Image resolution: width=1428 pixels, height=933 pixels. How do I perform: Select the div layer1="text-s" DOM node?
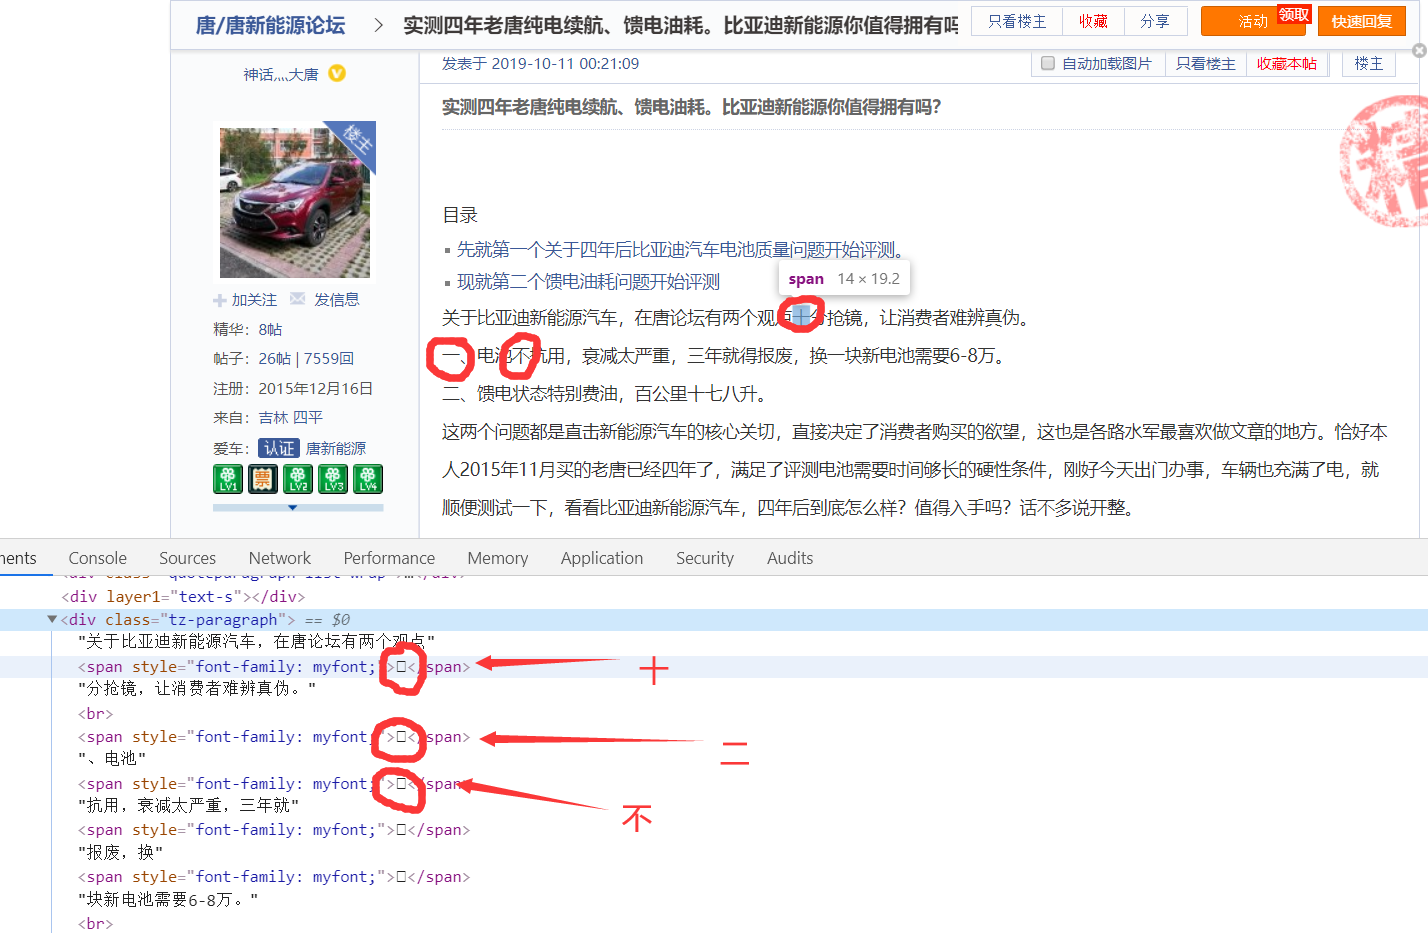pos(183,596)
